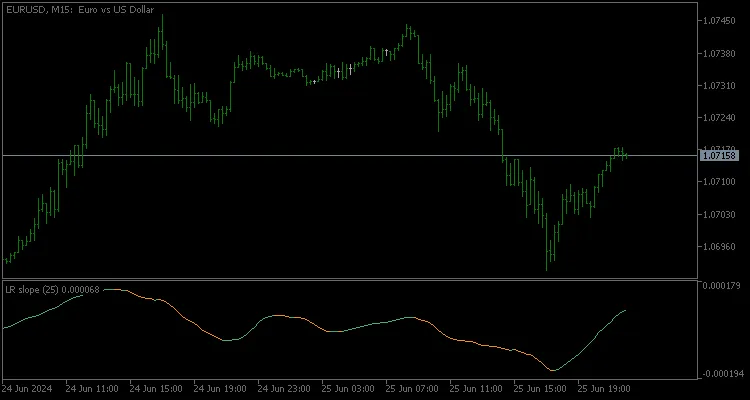Click the 1.07030 price scale label

pyautogui.click(x=719, y=214)
